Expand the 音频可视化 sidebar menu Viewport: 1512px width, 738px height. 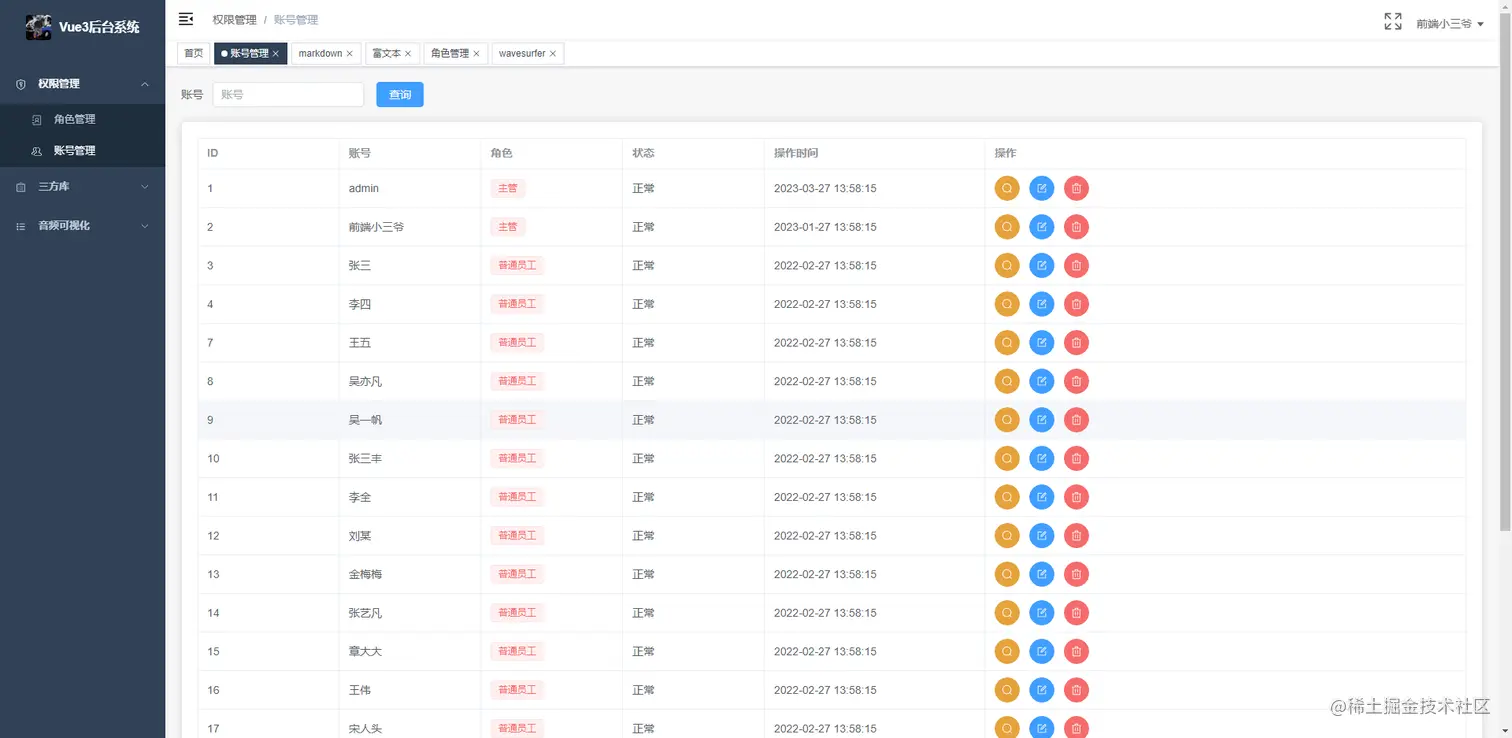(x=82, y=226)
